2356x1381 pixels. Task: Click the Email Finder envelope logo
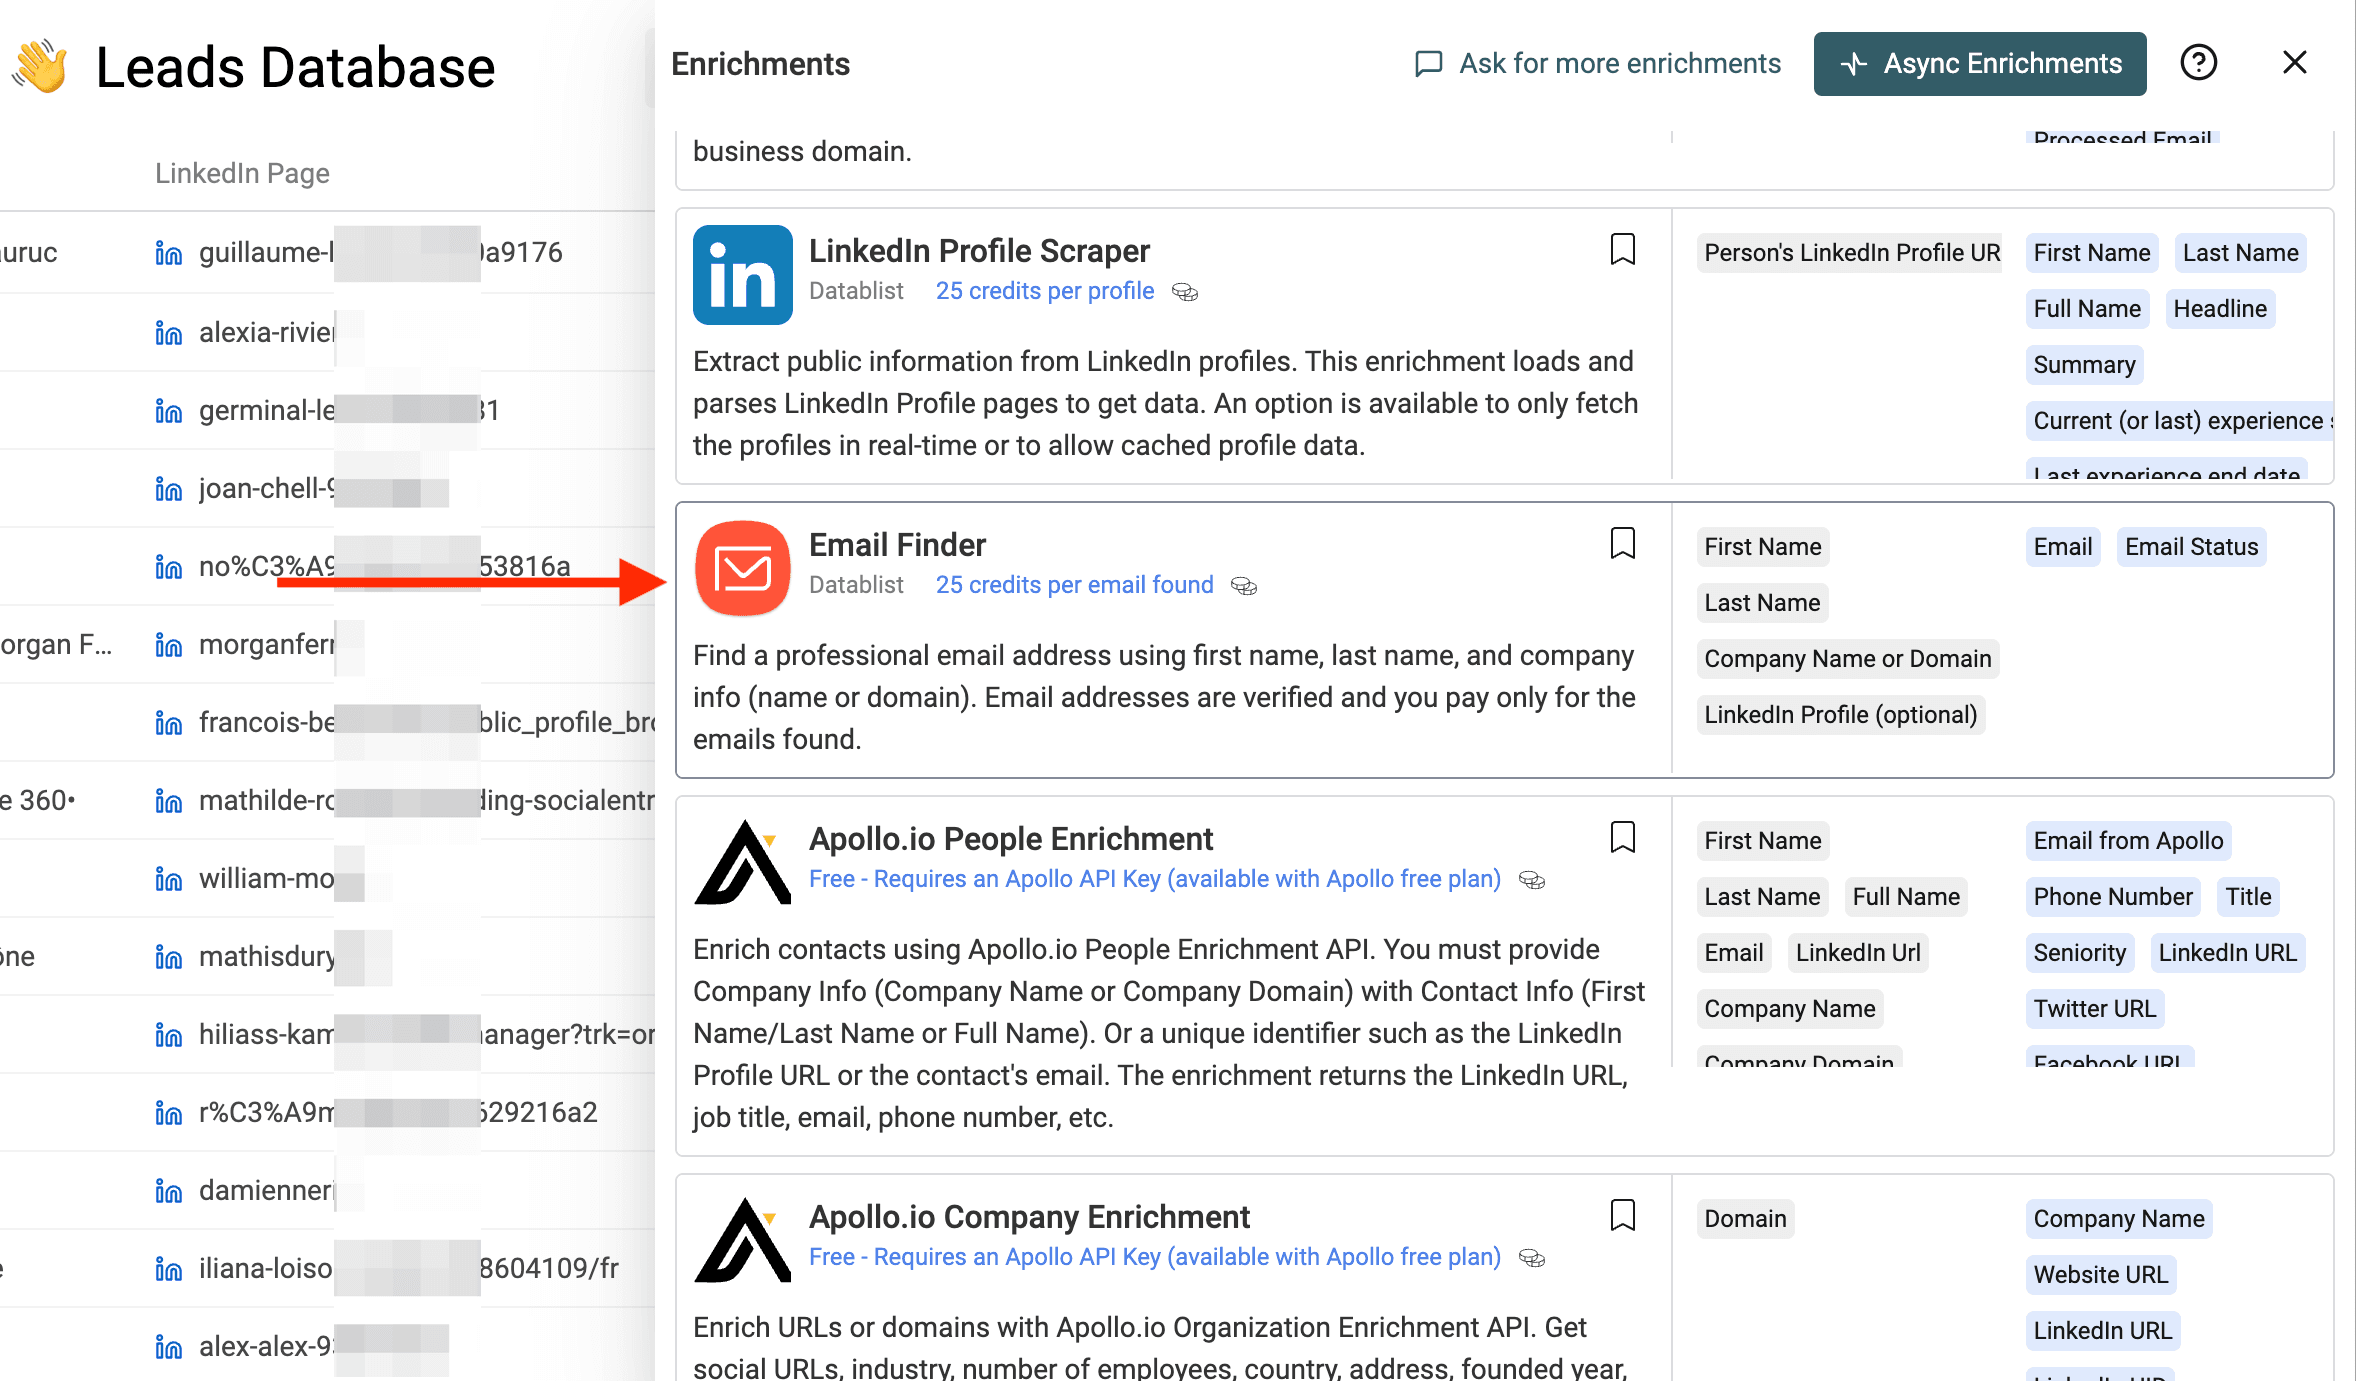[743, 569]
